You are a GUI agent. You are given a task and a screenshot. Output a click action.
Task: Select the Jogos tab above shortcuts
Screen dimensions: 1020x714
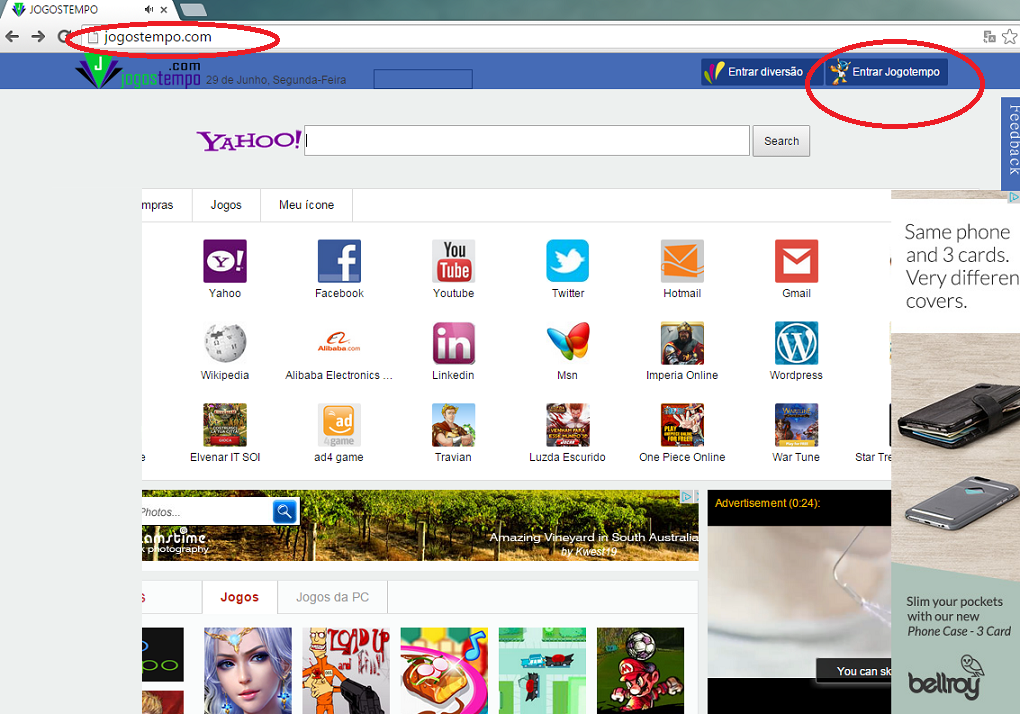[226, 205]
